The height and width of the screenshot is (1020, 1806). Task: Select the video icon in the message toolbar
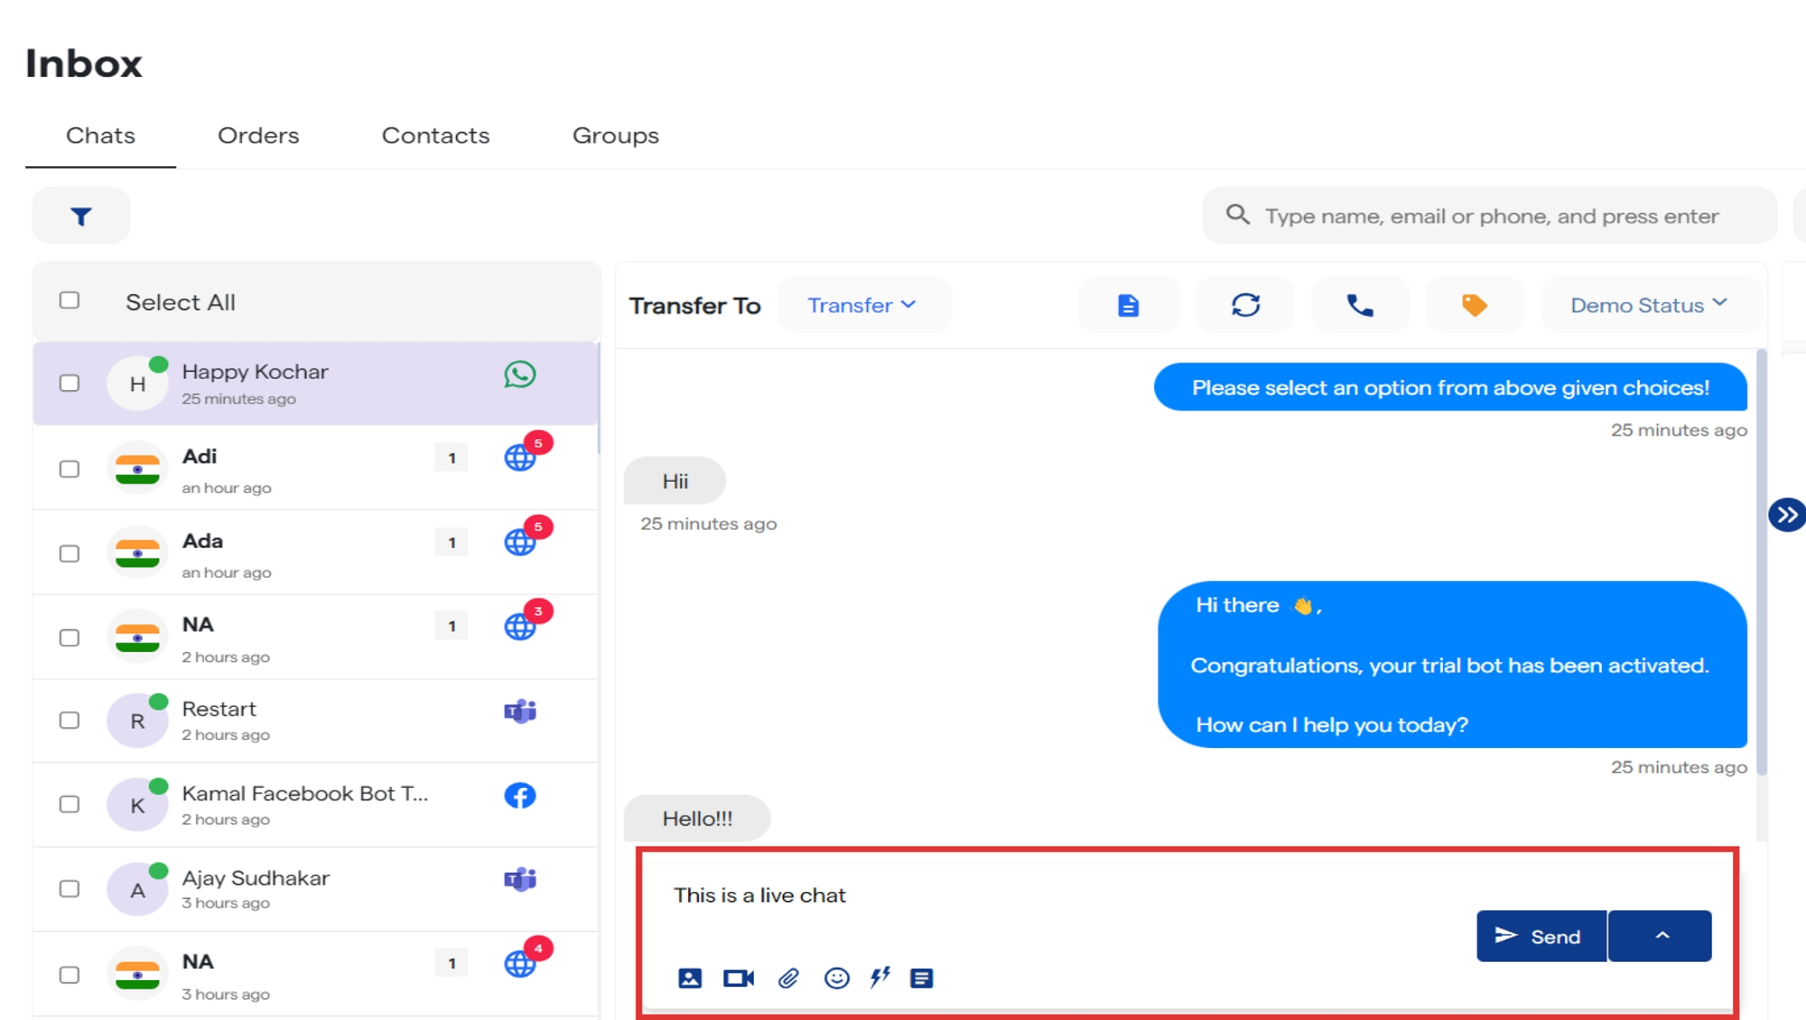738,978
